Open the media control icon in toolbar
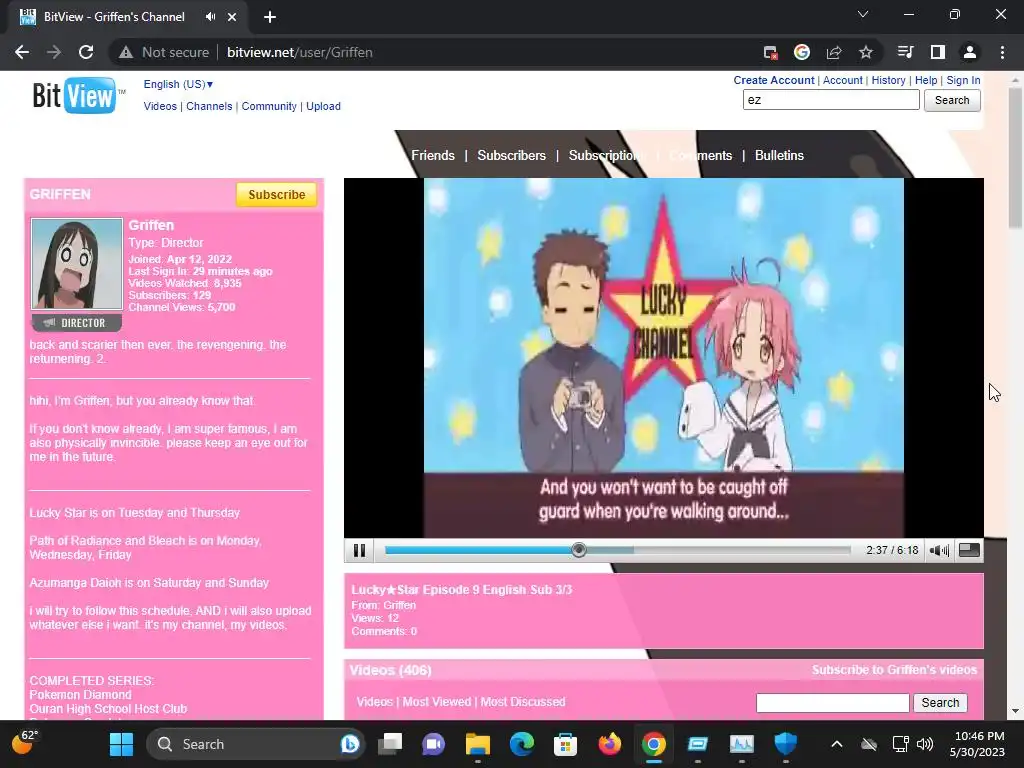Screen dimensions: 1024x768 tap(905, 52)
